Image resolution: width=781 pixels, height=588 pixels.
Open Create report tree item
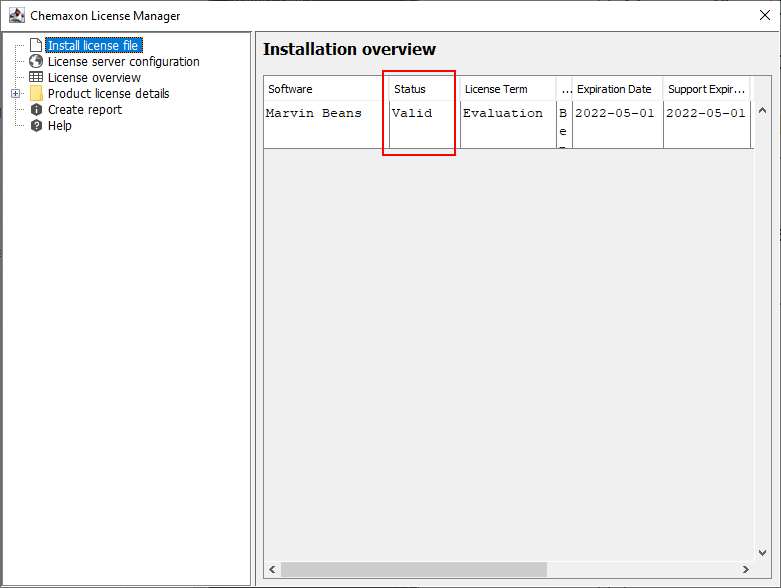pos(85,110)
